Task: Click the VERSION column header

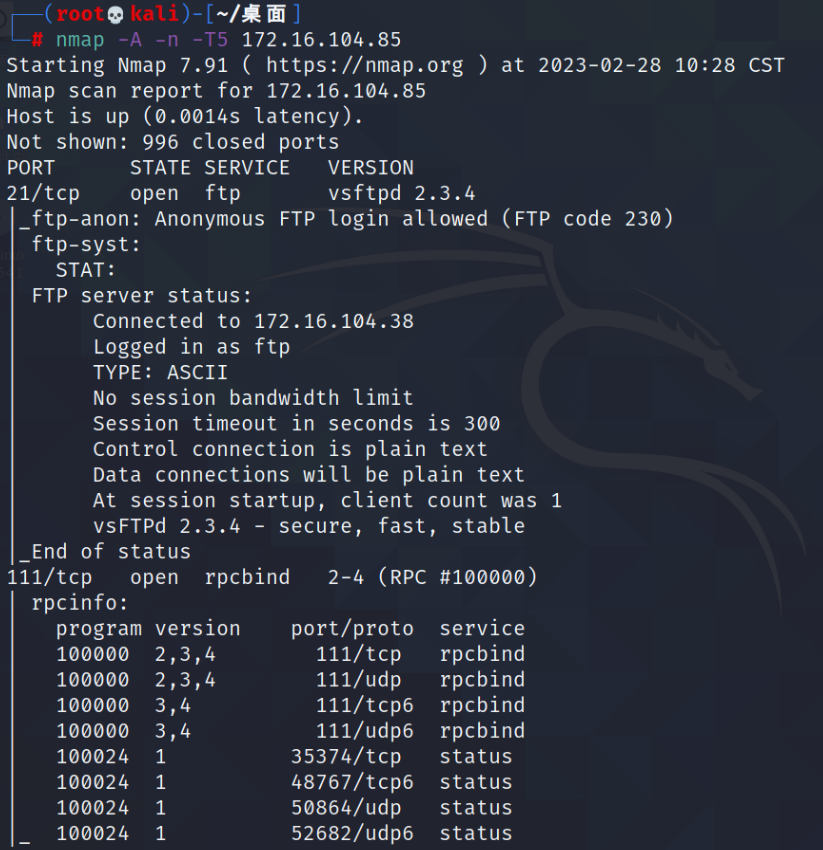Action: 371,168
